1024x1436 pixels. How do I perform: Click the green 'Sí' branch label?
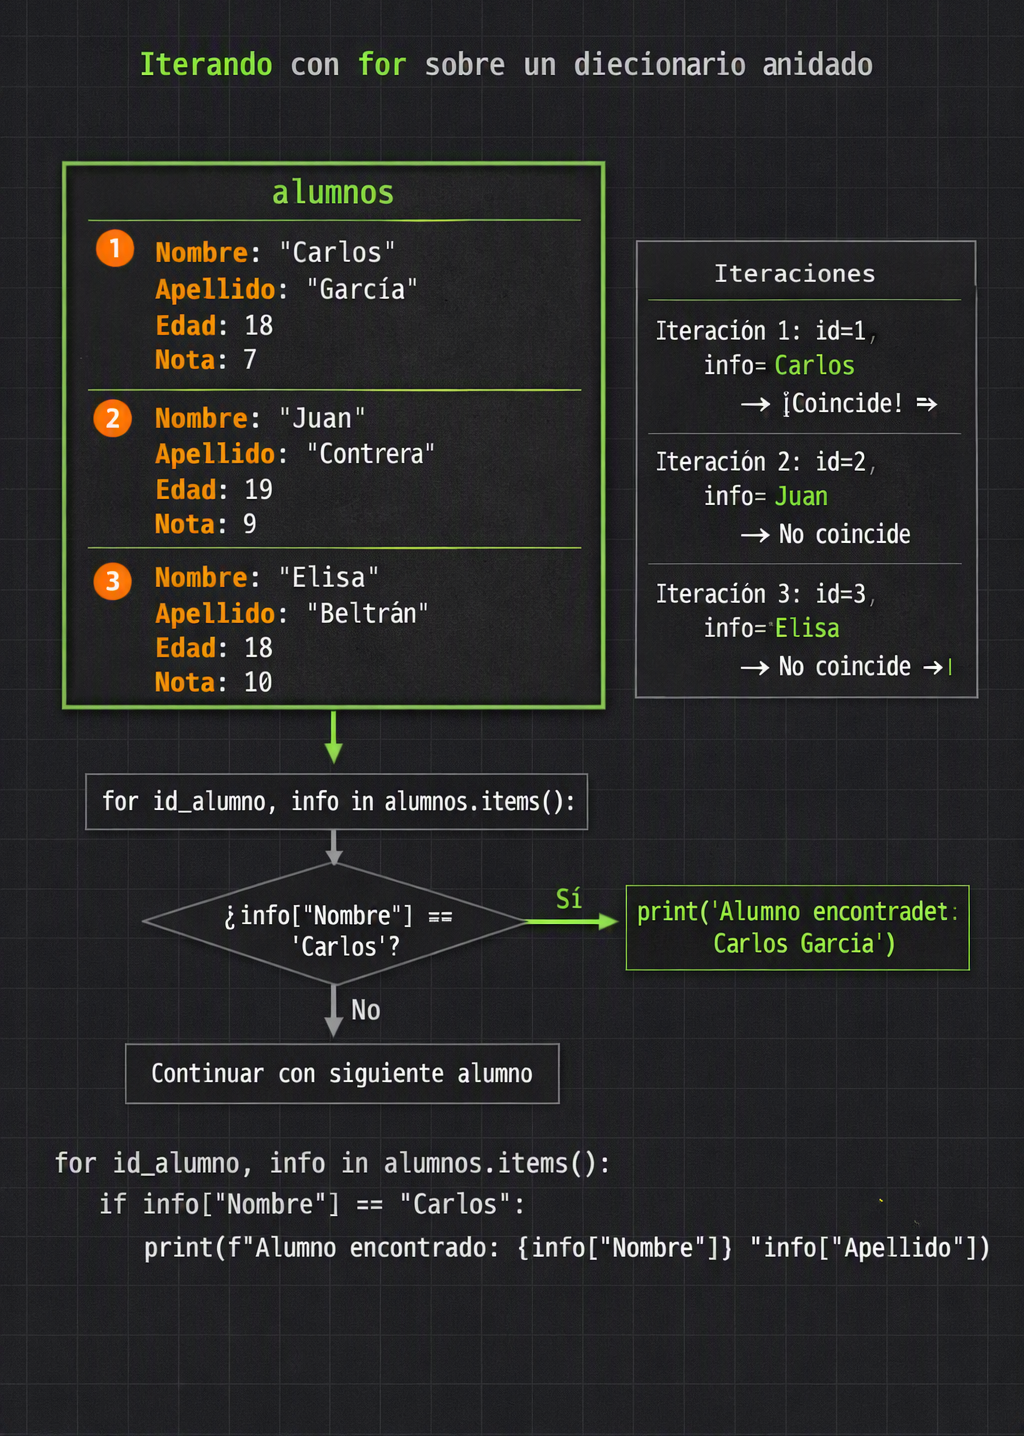[x=569, y=899]
